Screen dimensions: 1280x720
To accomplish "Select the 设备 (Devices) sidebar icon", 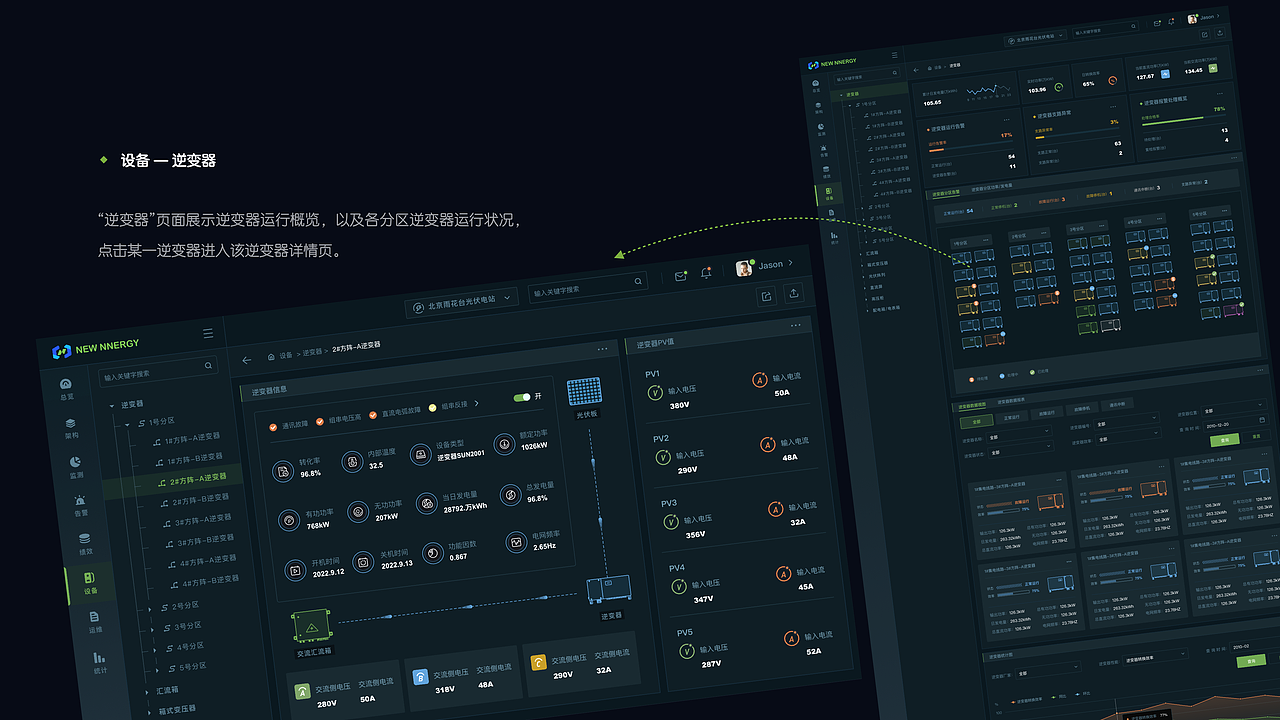I will coord(87,577).
